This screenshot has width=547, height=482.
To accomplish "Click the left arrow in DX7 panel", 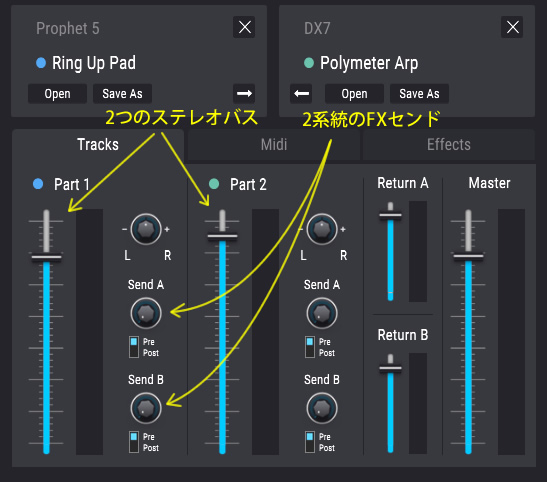I will tap(301, 93).
